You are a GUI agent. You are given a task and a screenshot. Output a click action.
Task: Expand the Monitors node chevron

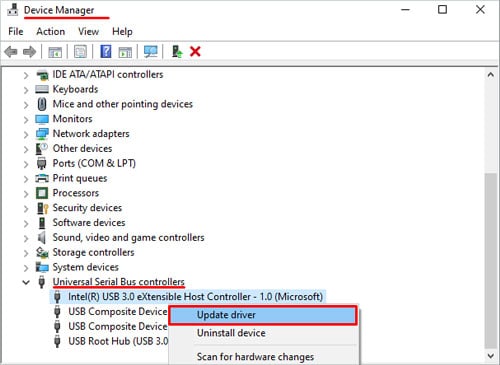26,120
